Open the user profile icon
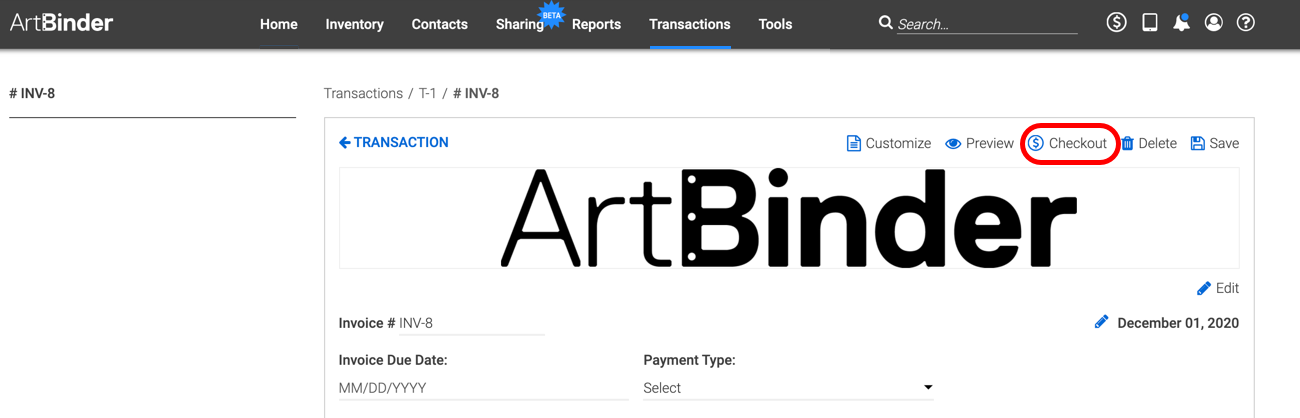Image resolution: width=1300 pixels, height=418 pixels. click(x=1214, y=22)
